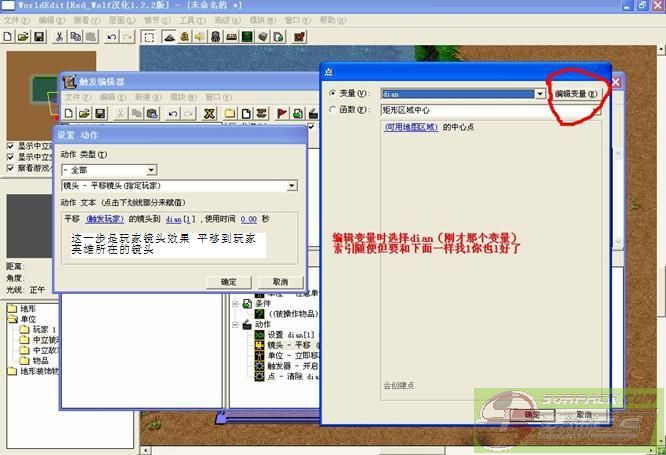Click the 编辑变量 button
Image resolution: width=666 pixels, height=455 pixels.
pyautogui.click(x=577, y=93)
